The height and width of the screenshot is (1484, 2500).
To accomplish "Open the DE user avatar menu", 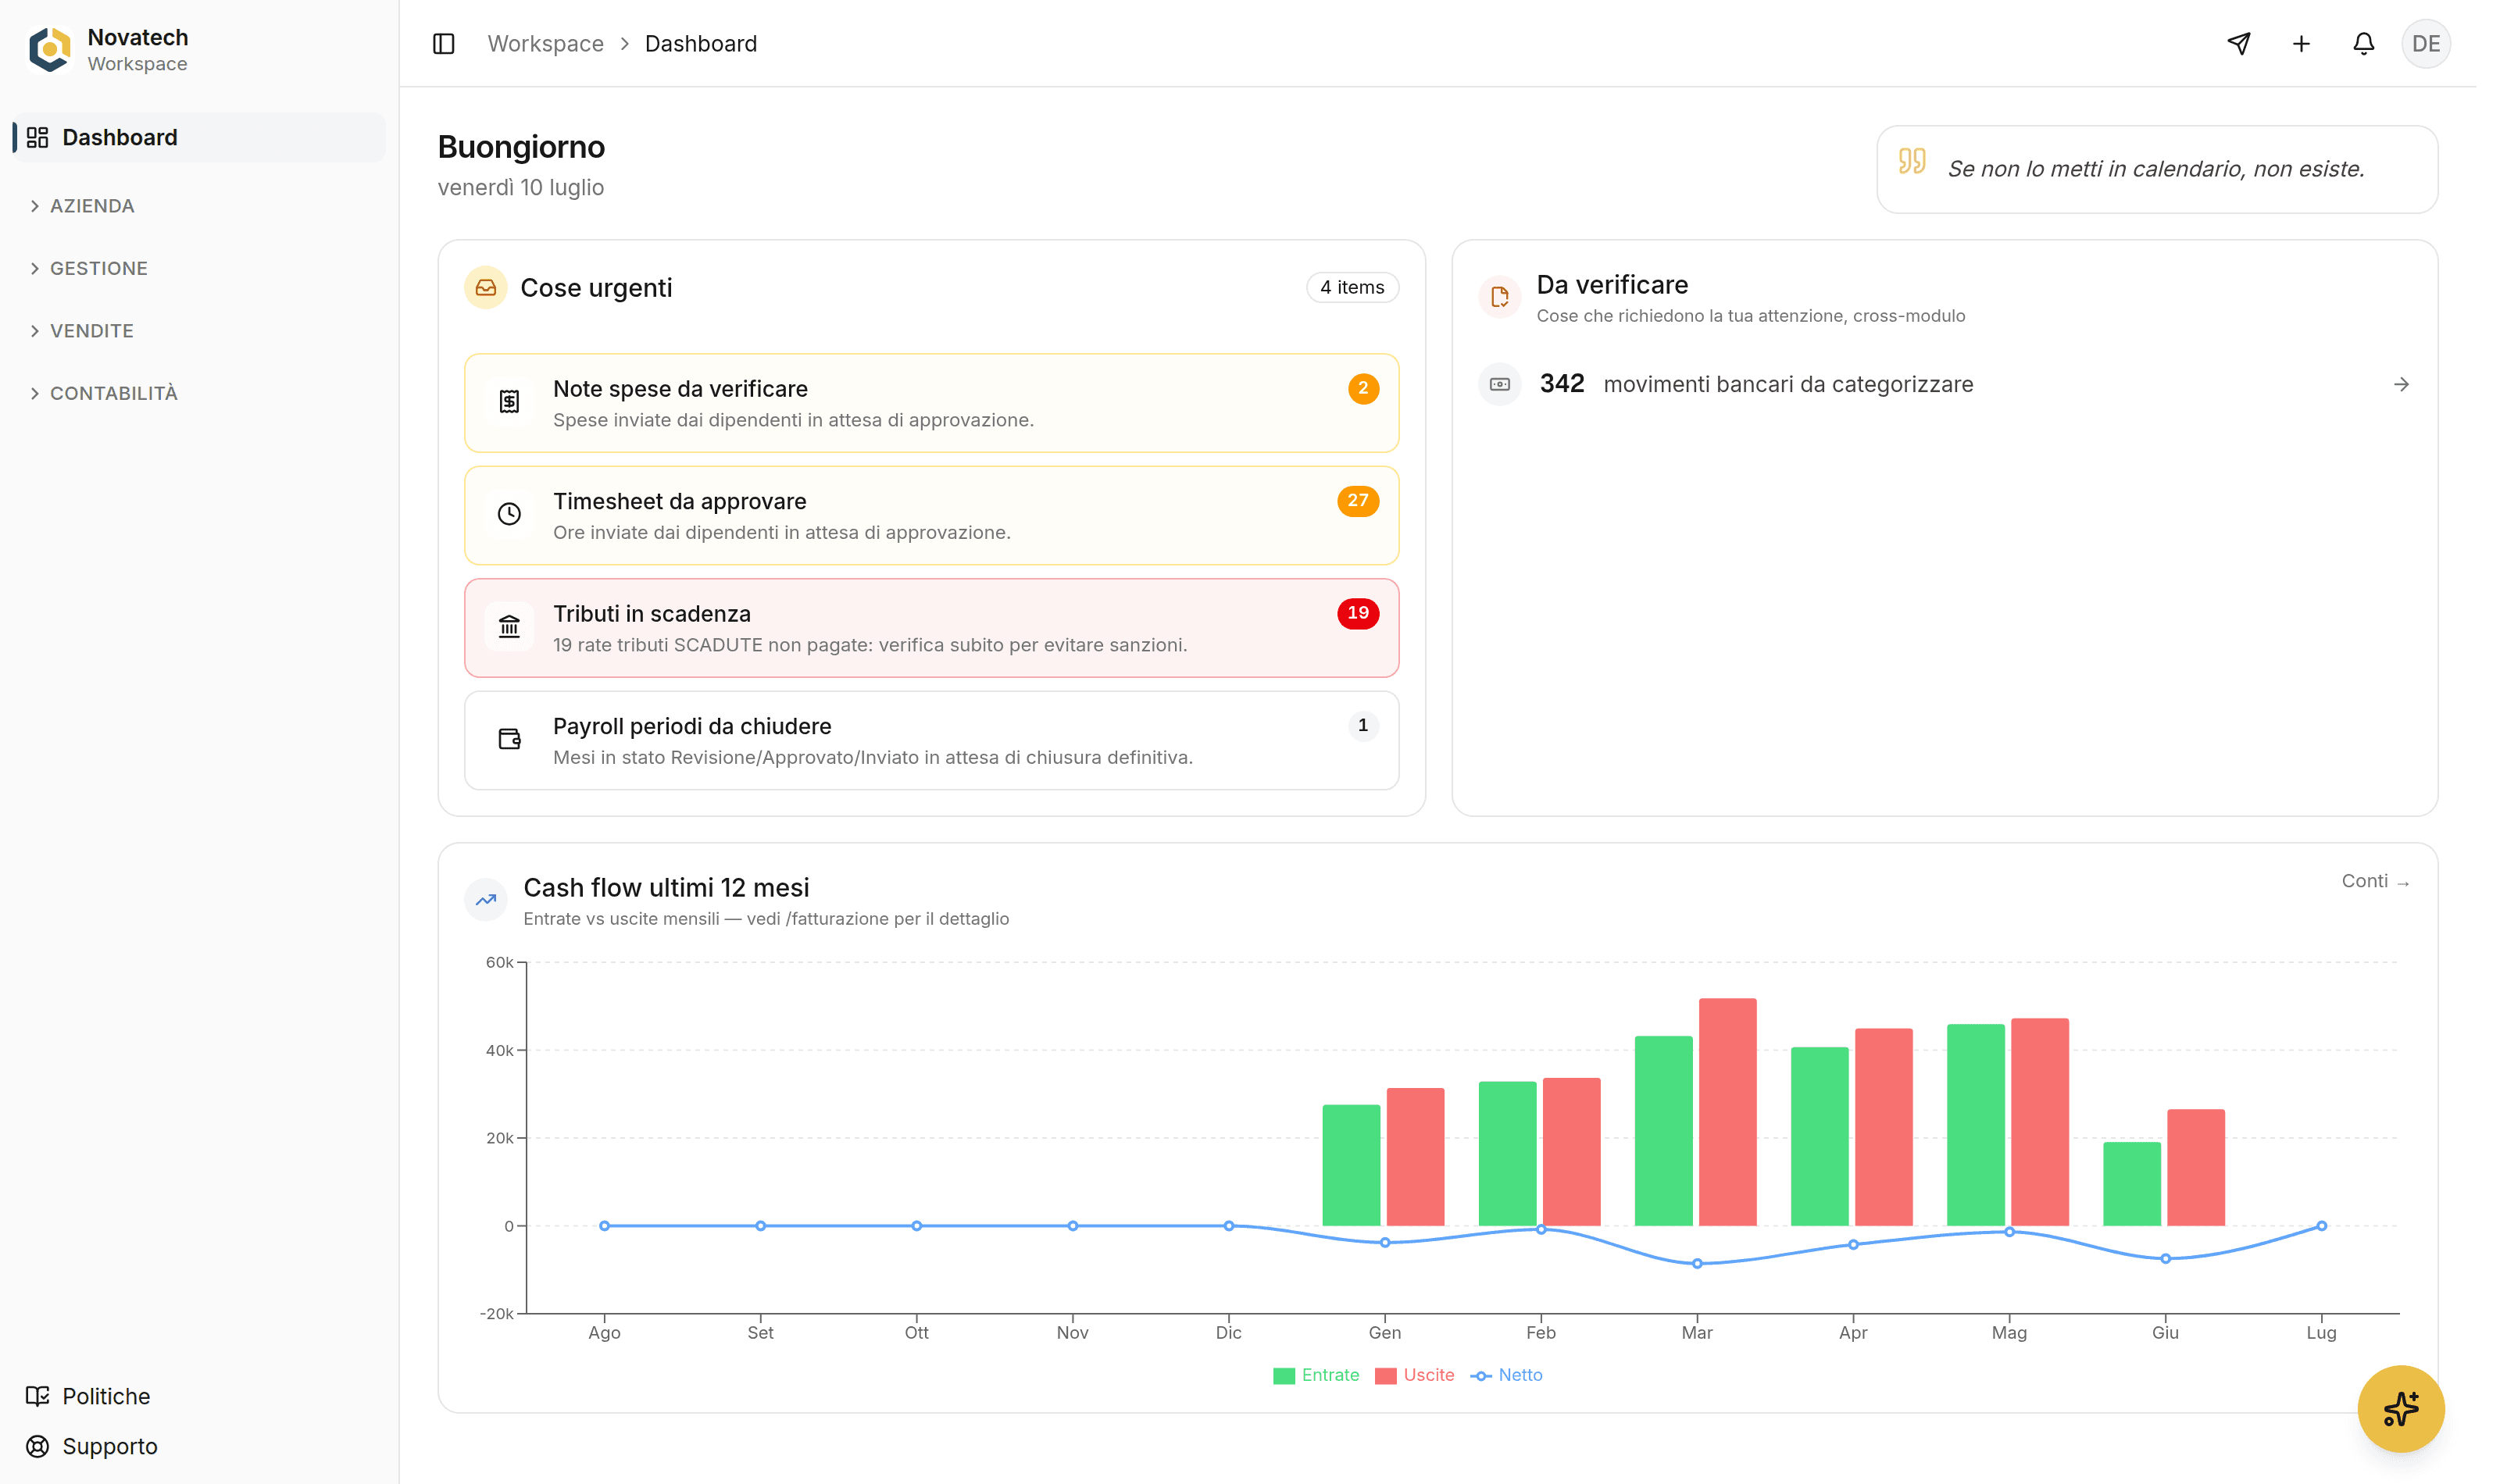I will click(2426, 44).
